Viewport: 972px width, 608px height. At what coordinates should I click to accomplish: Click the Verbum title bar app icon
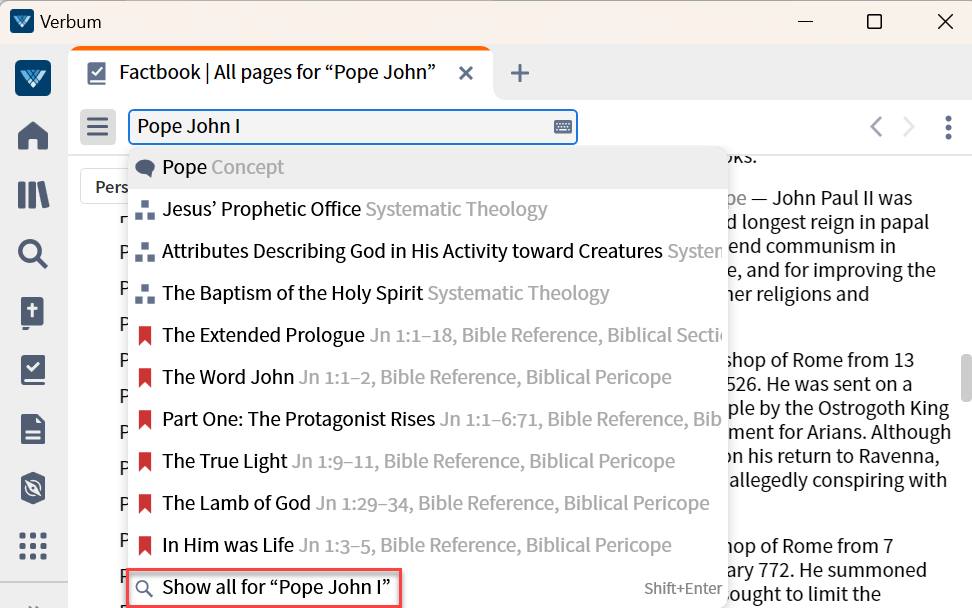(x=22, y=22)
